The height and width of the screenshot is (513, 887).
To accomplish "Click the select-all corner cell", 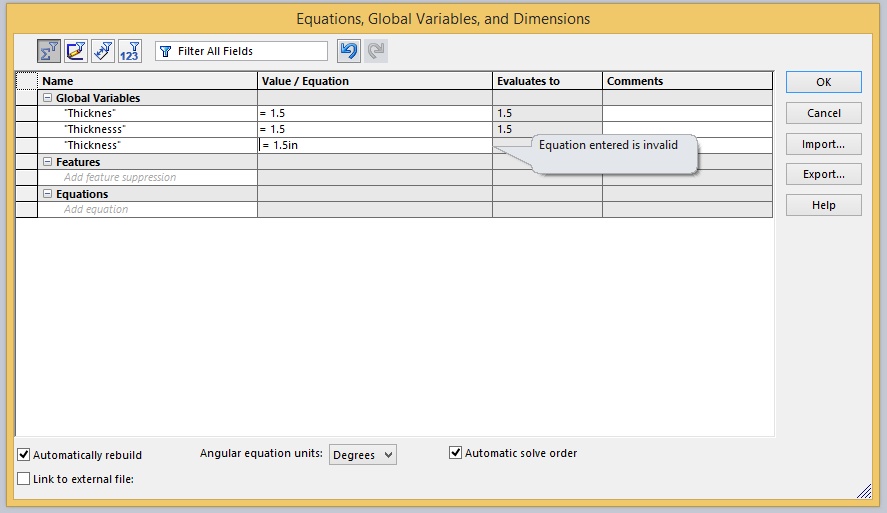I will click(x=27, y=81).
